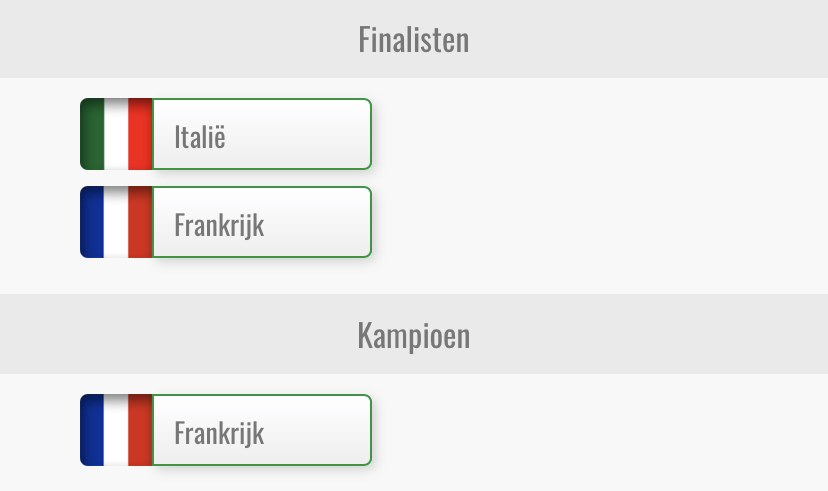Click red stripe of finalist French flag
The image size is (828, 491).
pos(140,222)
